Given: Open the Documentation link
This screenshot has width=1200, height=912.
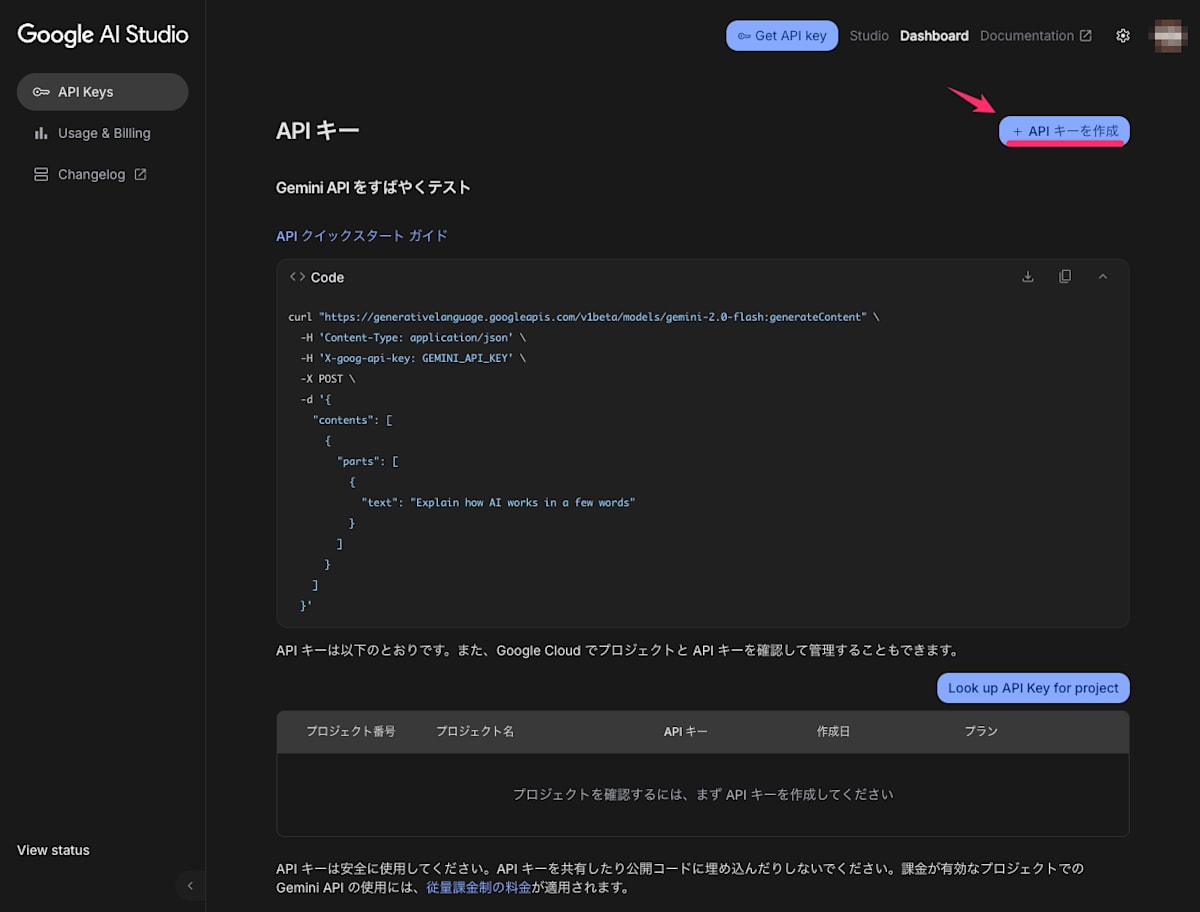Looking at the screenshot, I should coord(1036,36).
